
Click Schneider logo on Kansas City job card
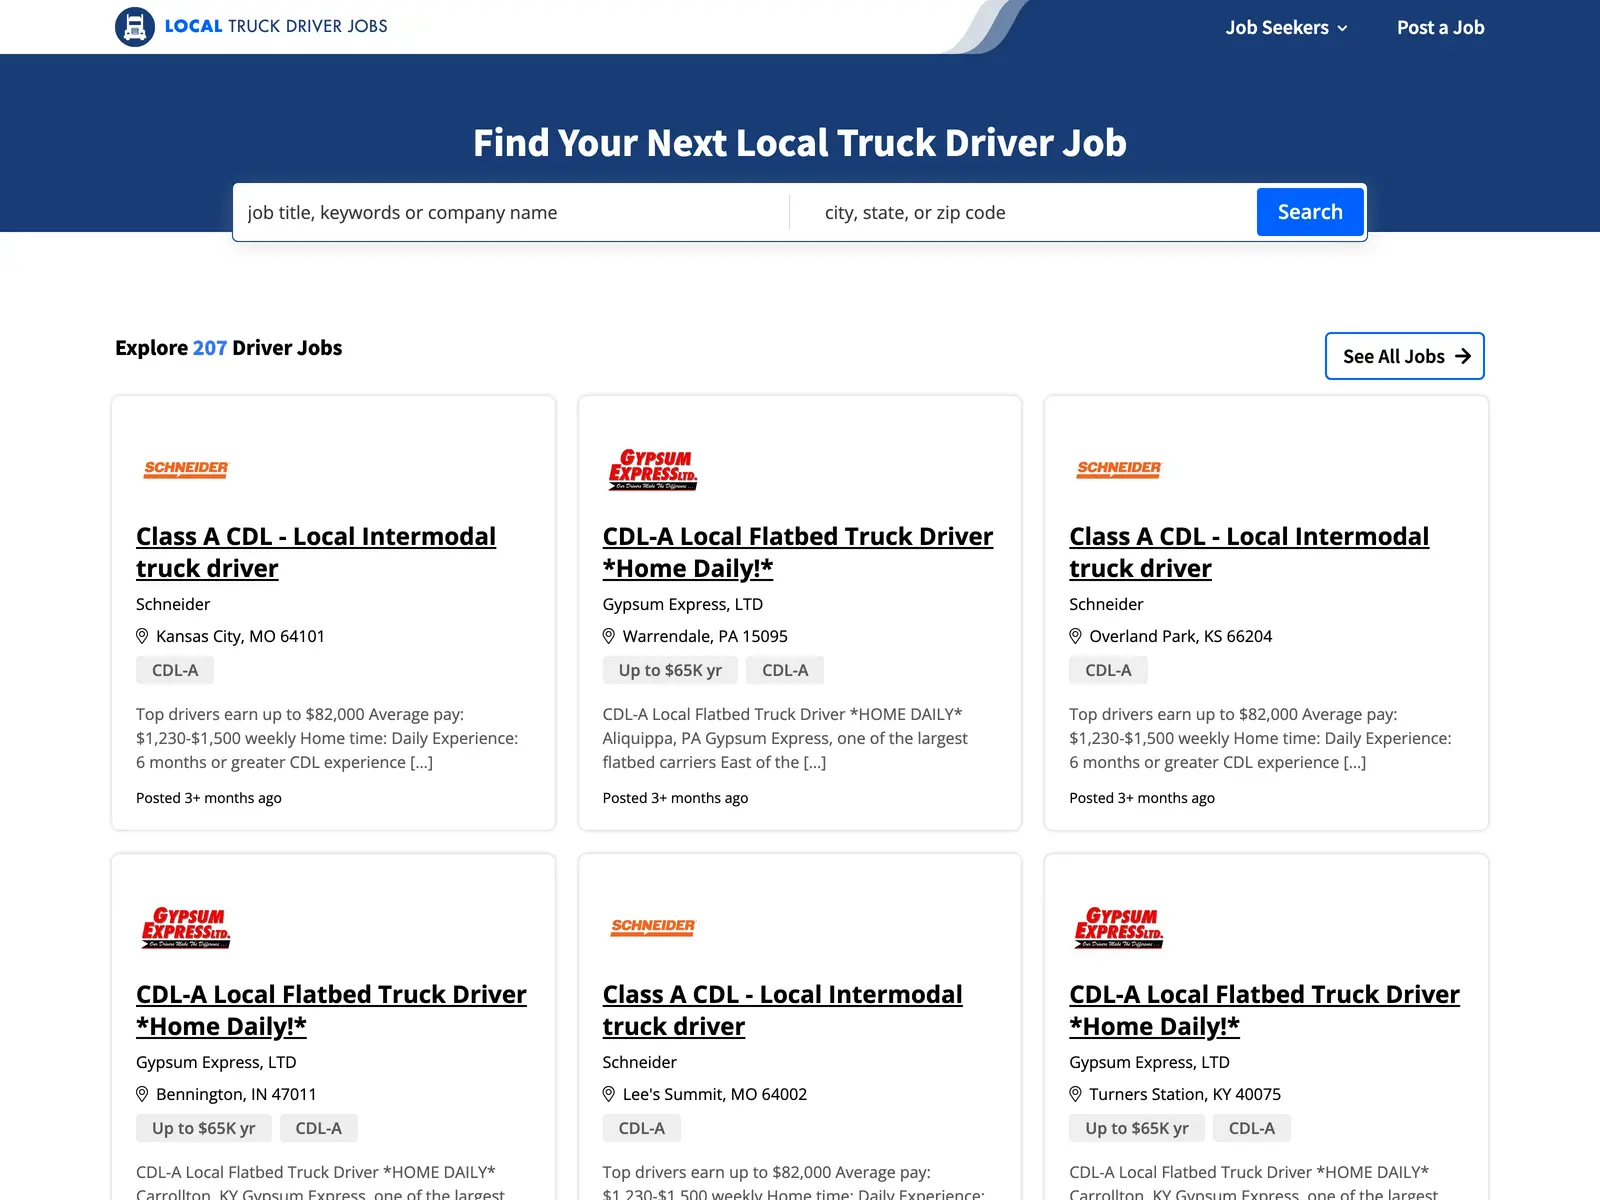point(186,469)
